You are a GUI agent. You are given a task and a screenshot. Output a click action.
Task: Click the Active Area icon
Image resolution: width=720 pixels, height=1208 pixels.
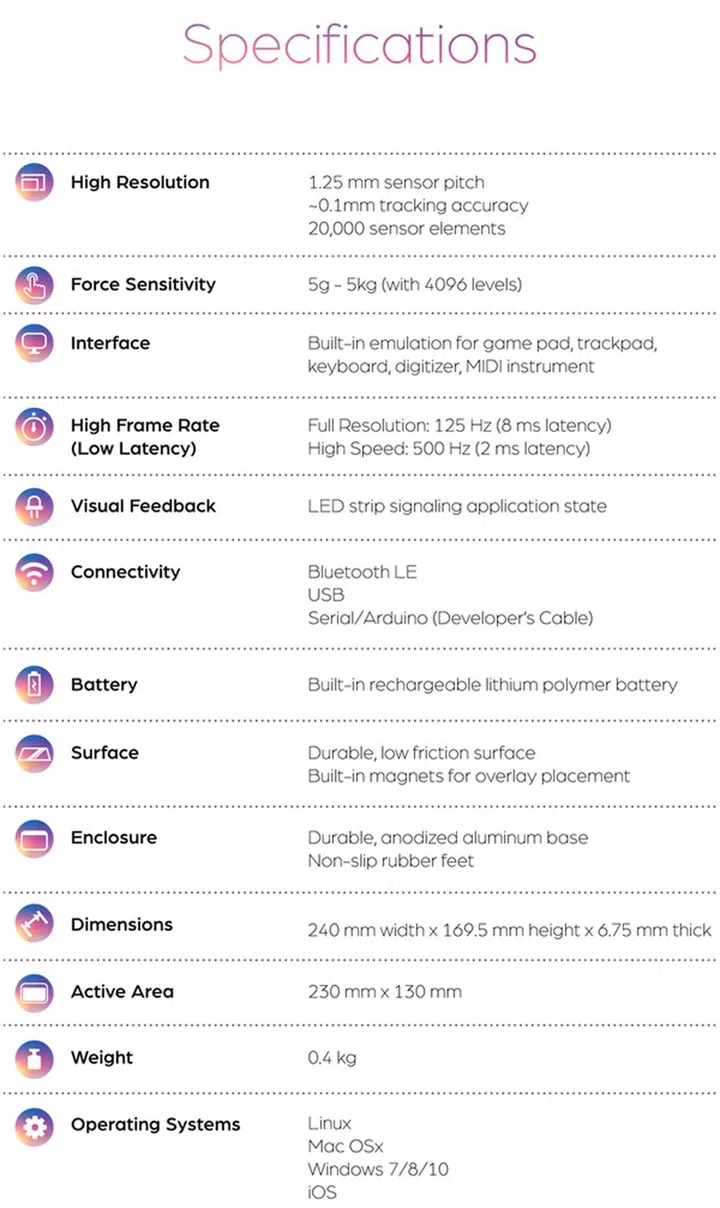click(34, 992)
